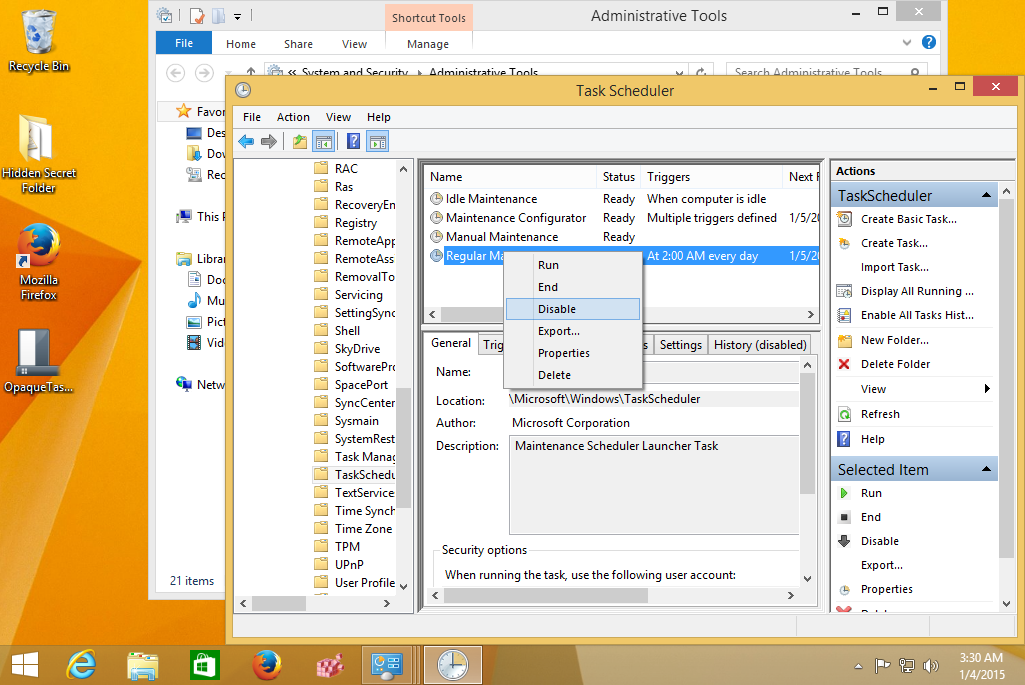Screen dimensions: 1025x685
Task: Choose Properties in the context menu
Action: coord(573,353)
